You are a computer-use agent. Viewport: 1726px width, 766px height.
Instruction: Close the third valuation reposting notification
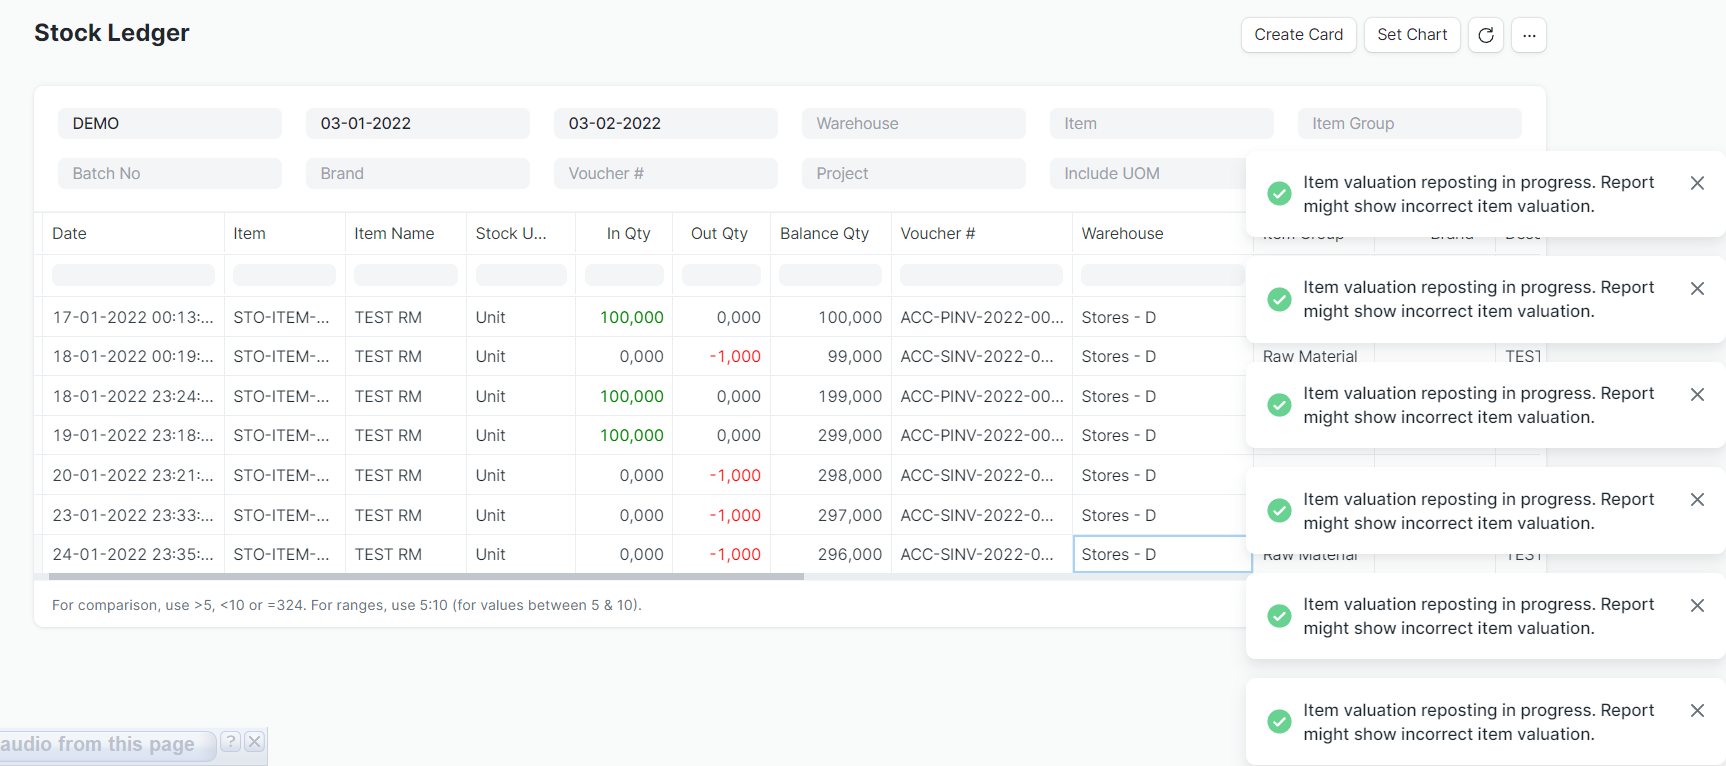pyautogui.click(x=1696, y=394)
